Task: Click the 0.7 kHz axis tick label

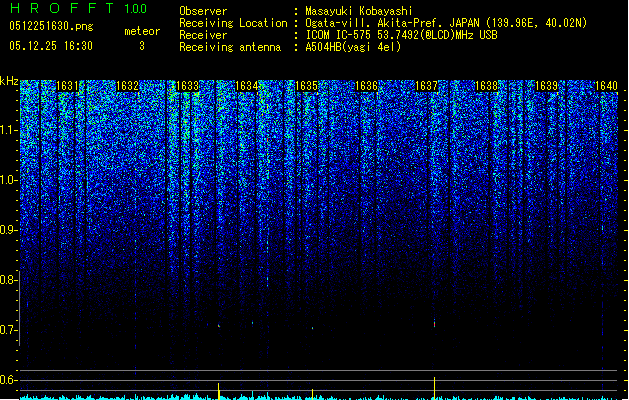Action: pyautogui.click(x=8, y=330)
